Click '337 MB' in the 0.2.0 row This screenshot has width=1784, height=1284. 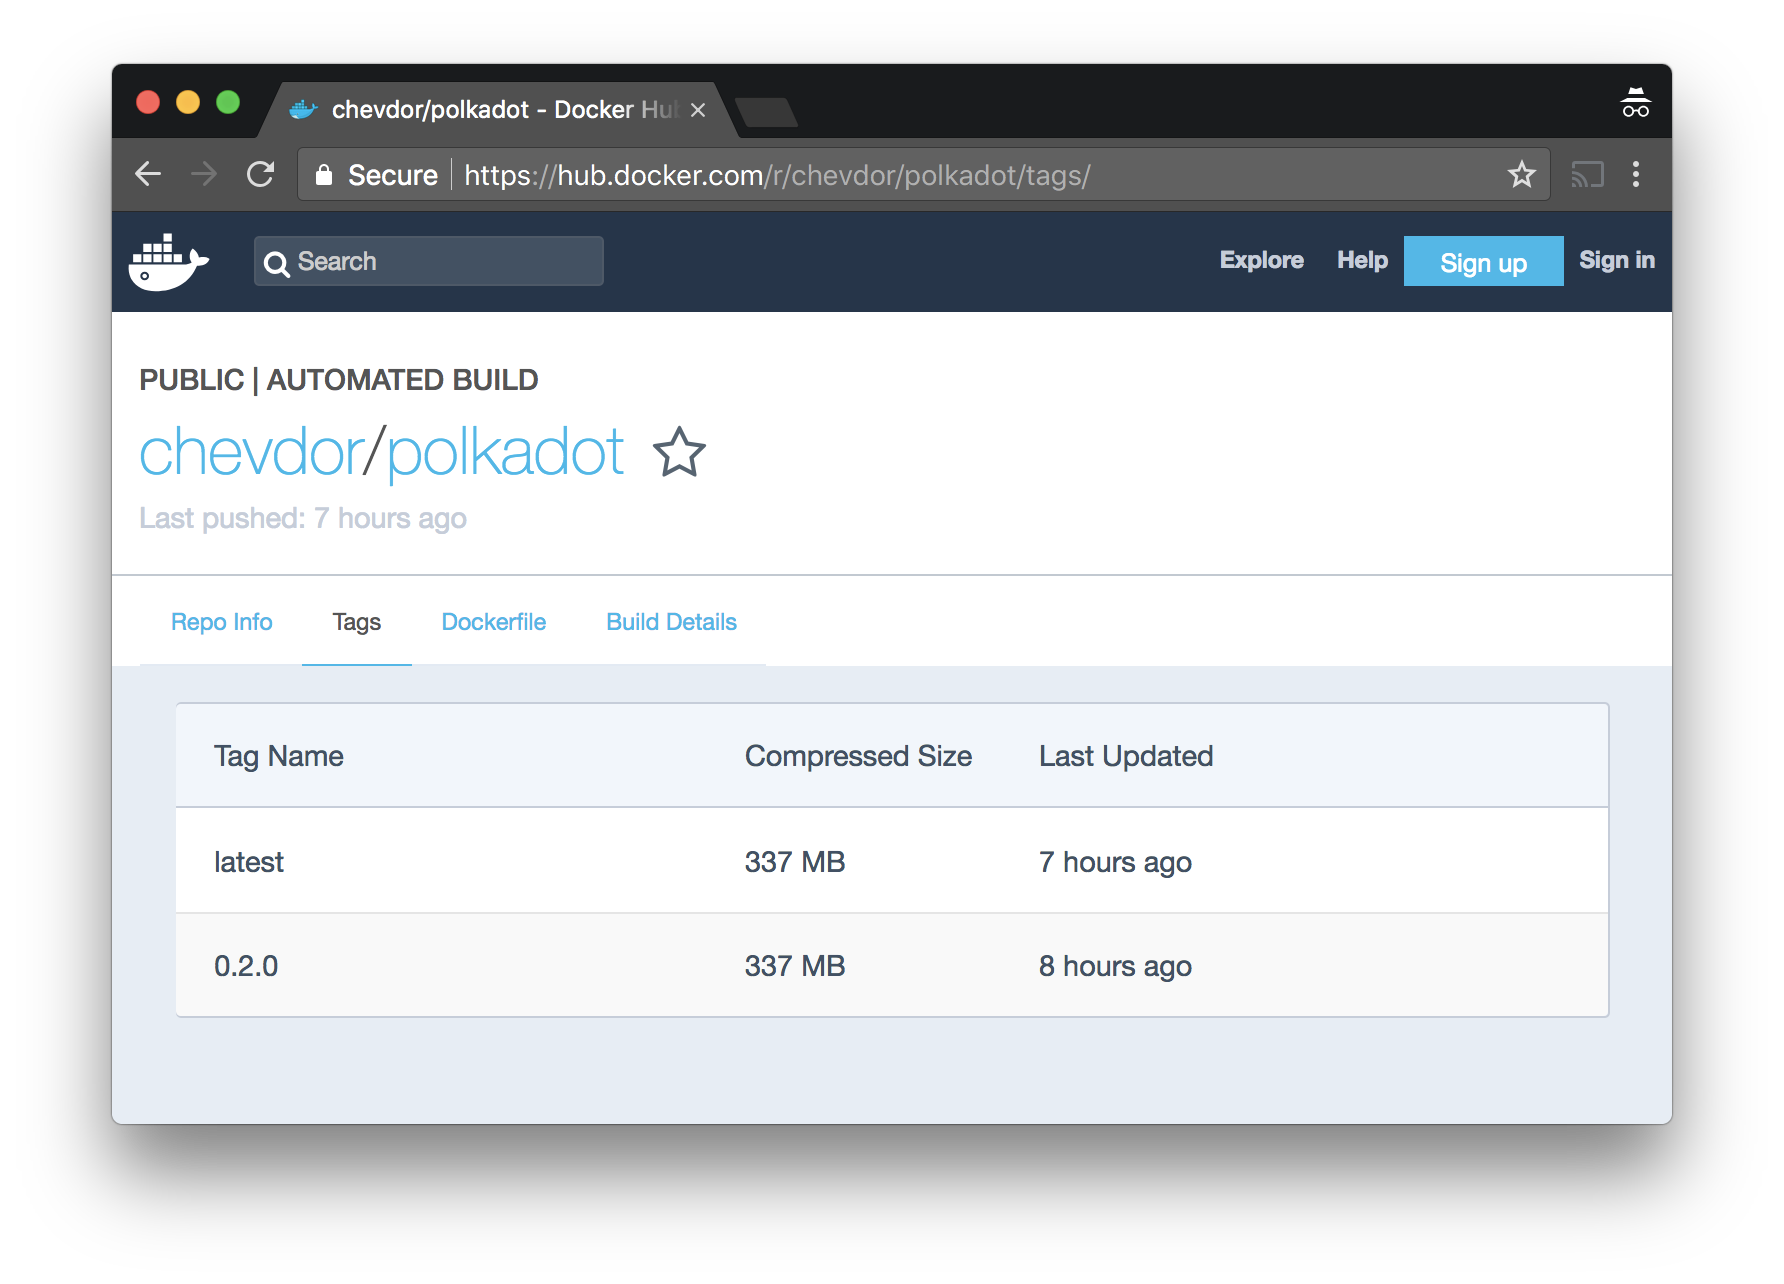pyautogui.click(x=795, y=966)
